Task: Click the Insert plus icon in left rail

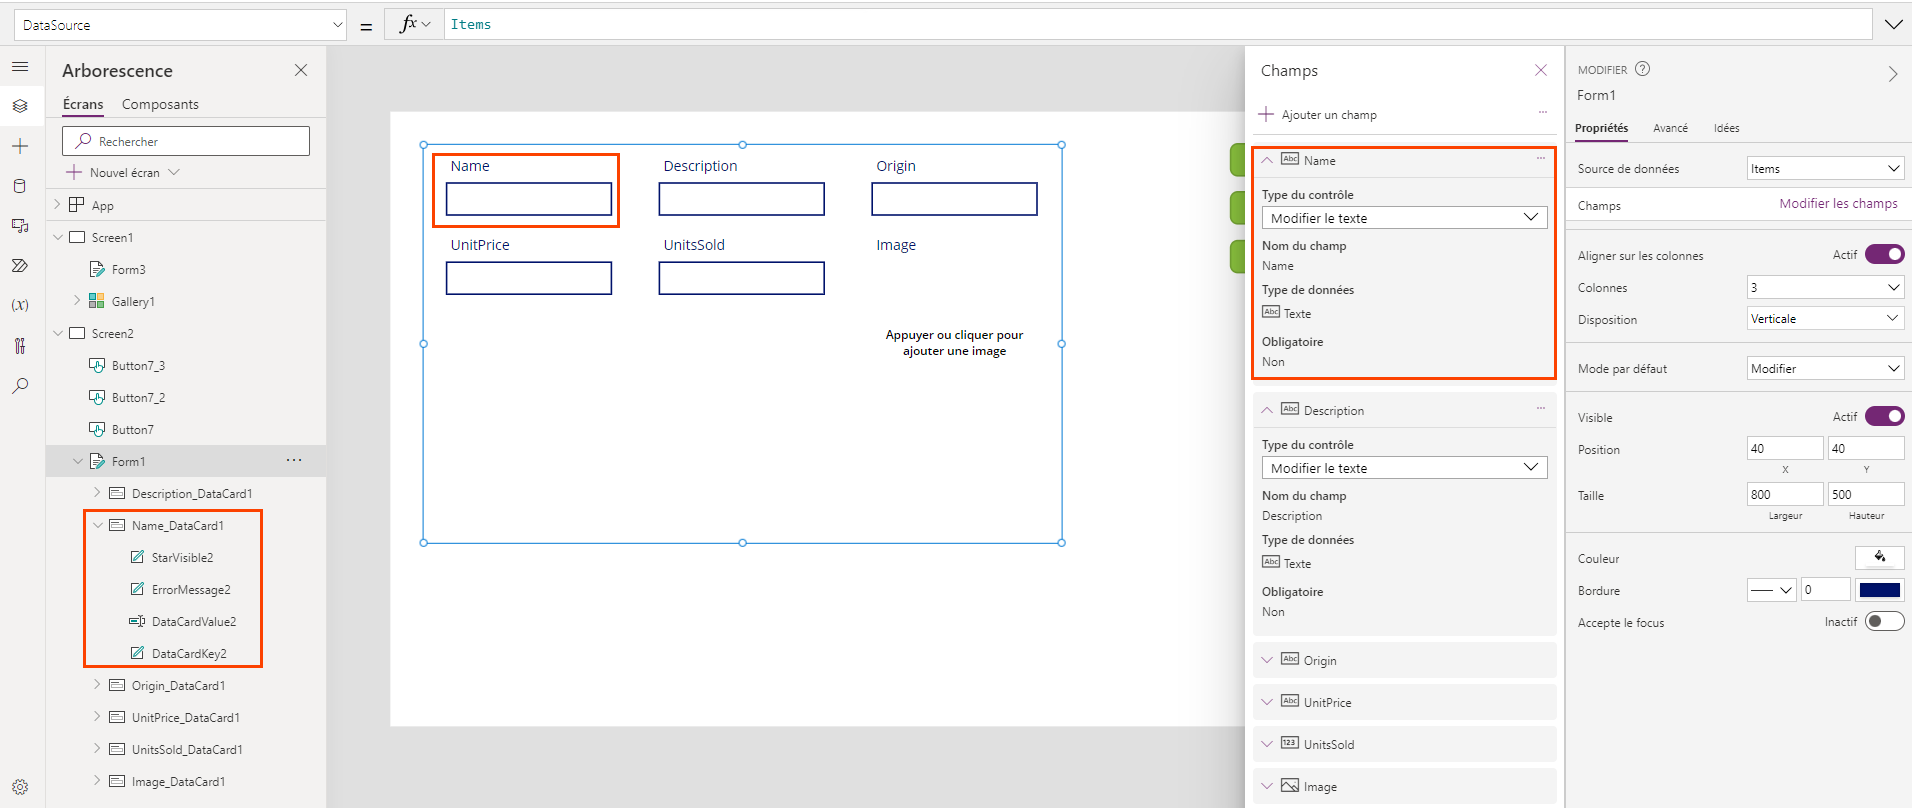Action: point(20,146)
